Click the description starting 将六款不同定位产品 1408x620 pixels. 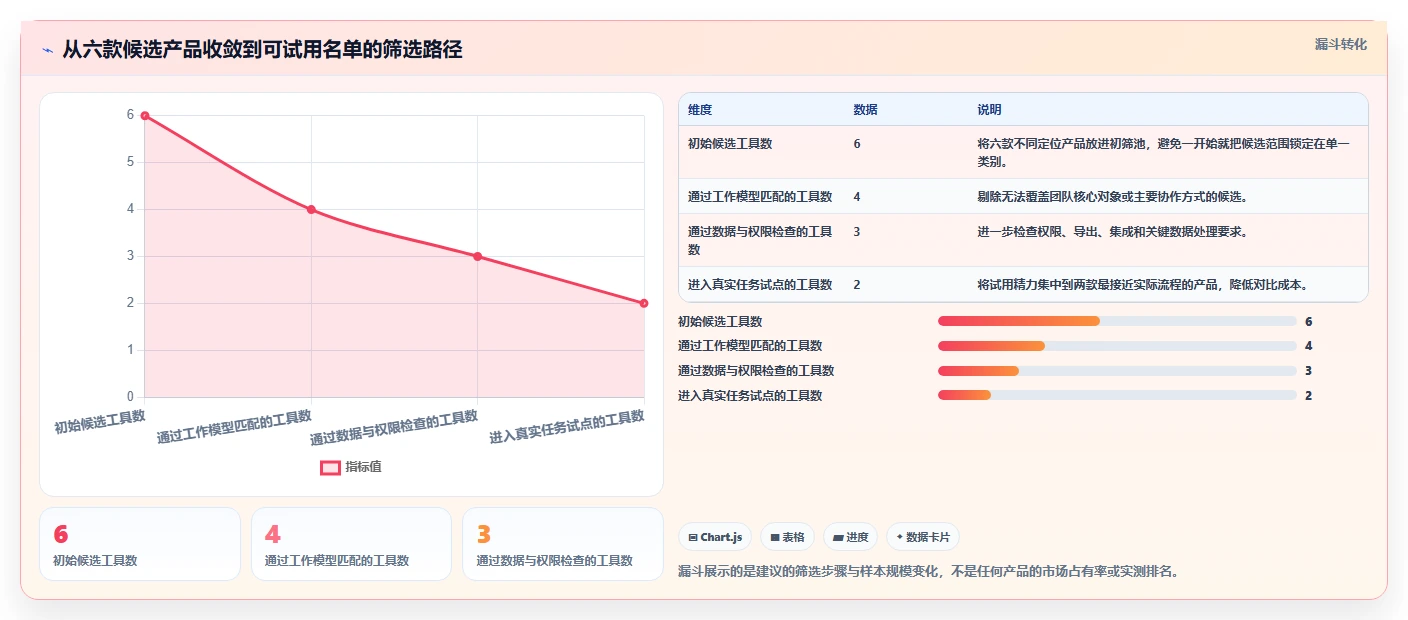pos(1164,152)
